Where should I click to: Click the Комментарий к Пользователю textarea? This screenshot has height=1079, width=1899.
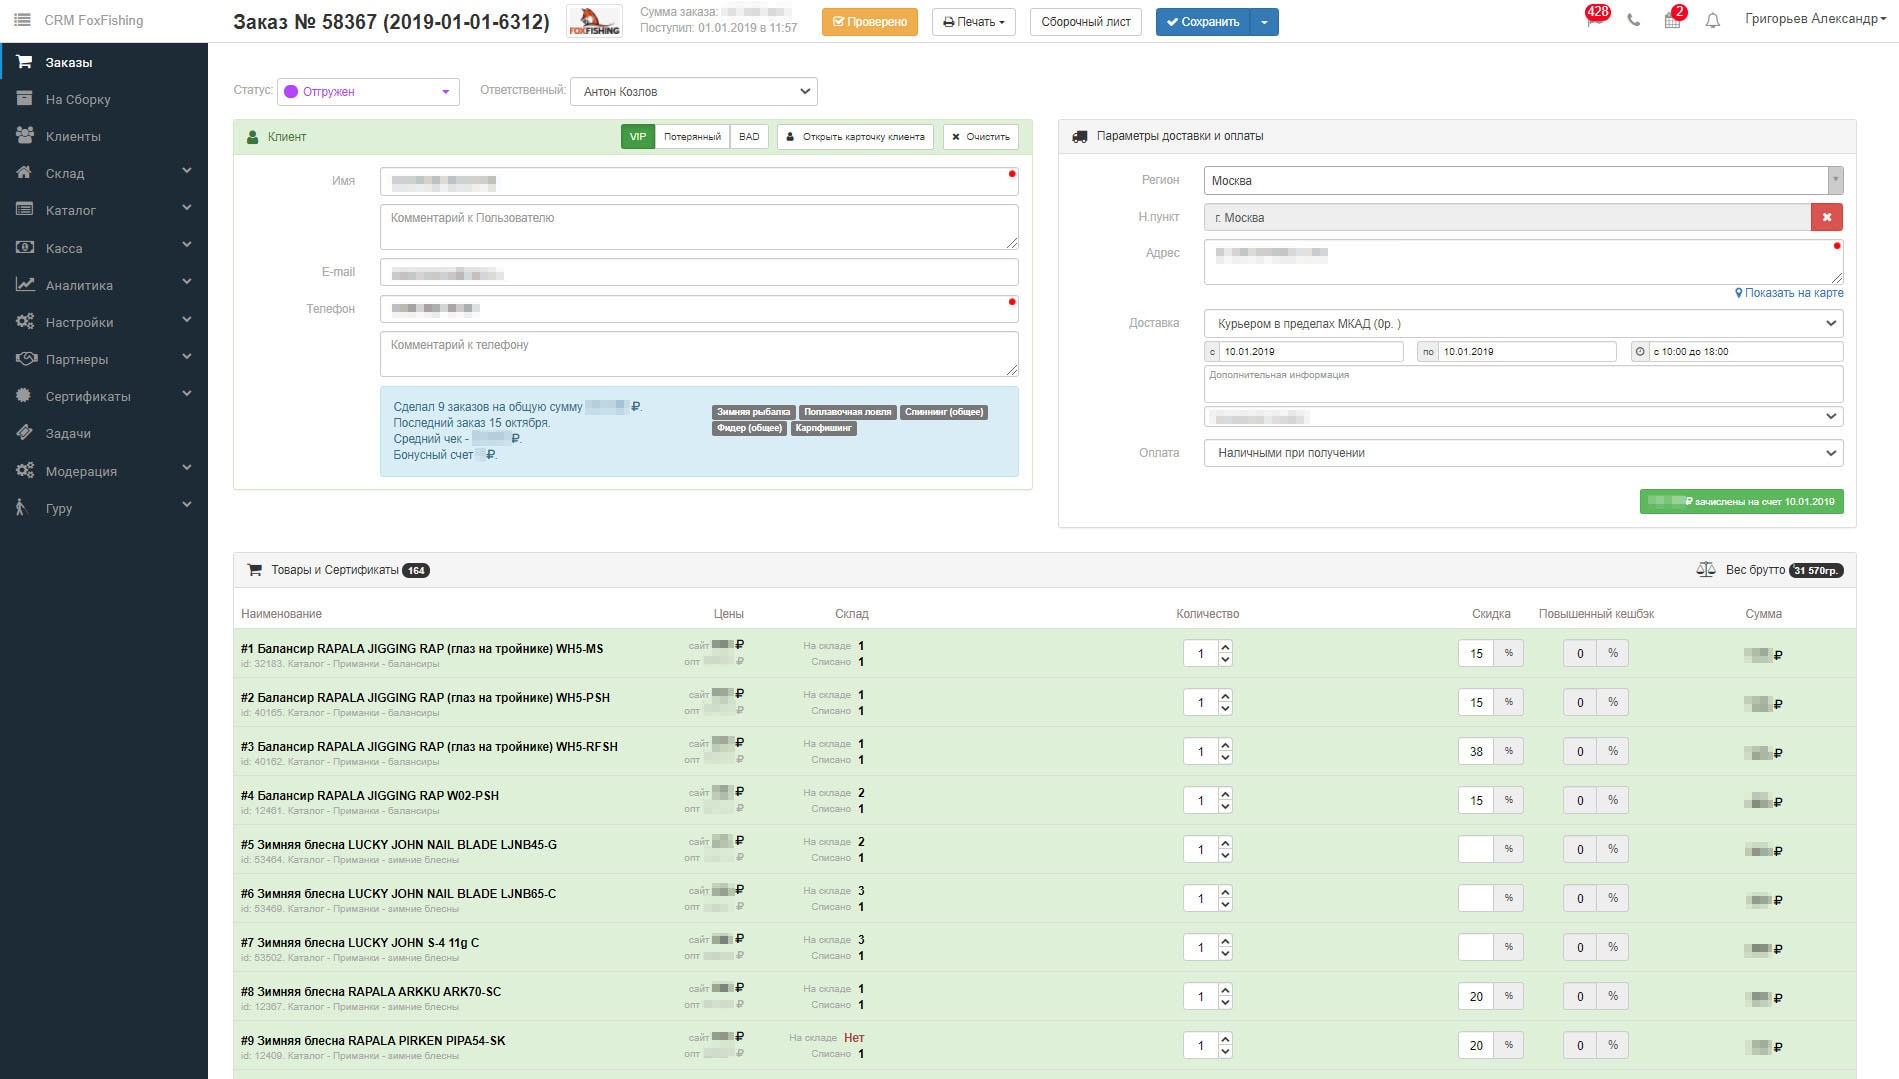pos(699,227)
